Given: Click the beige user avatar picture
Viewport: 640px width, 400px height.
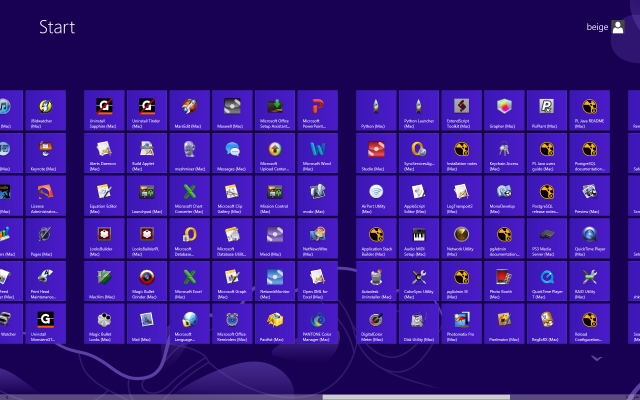Looking at the screenshot, I should click(x=618, y=27).
